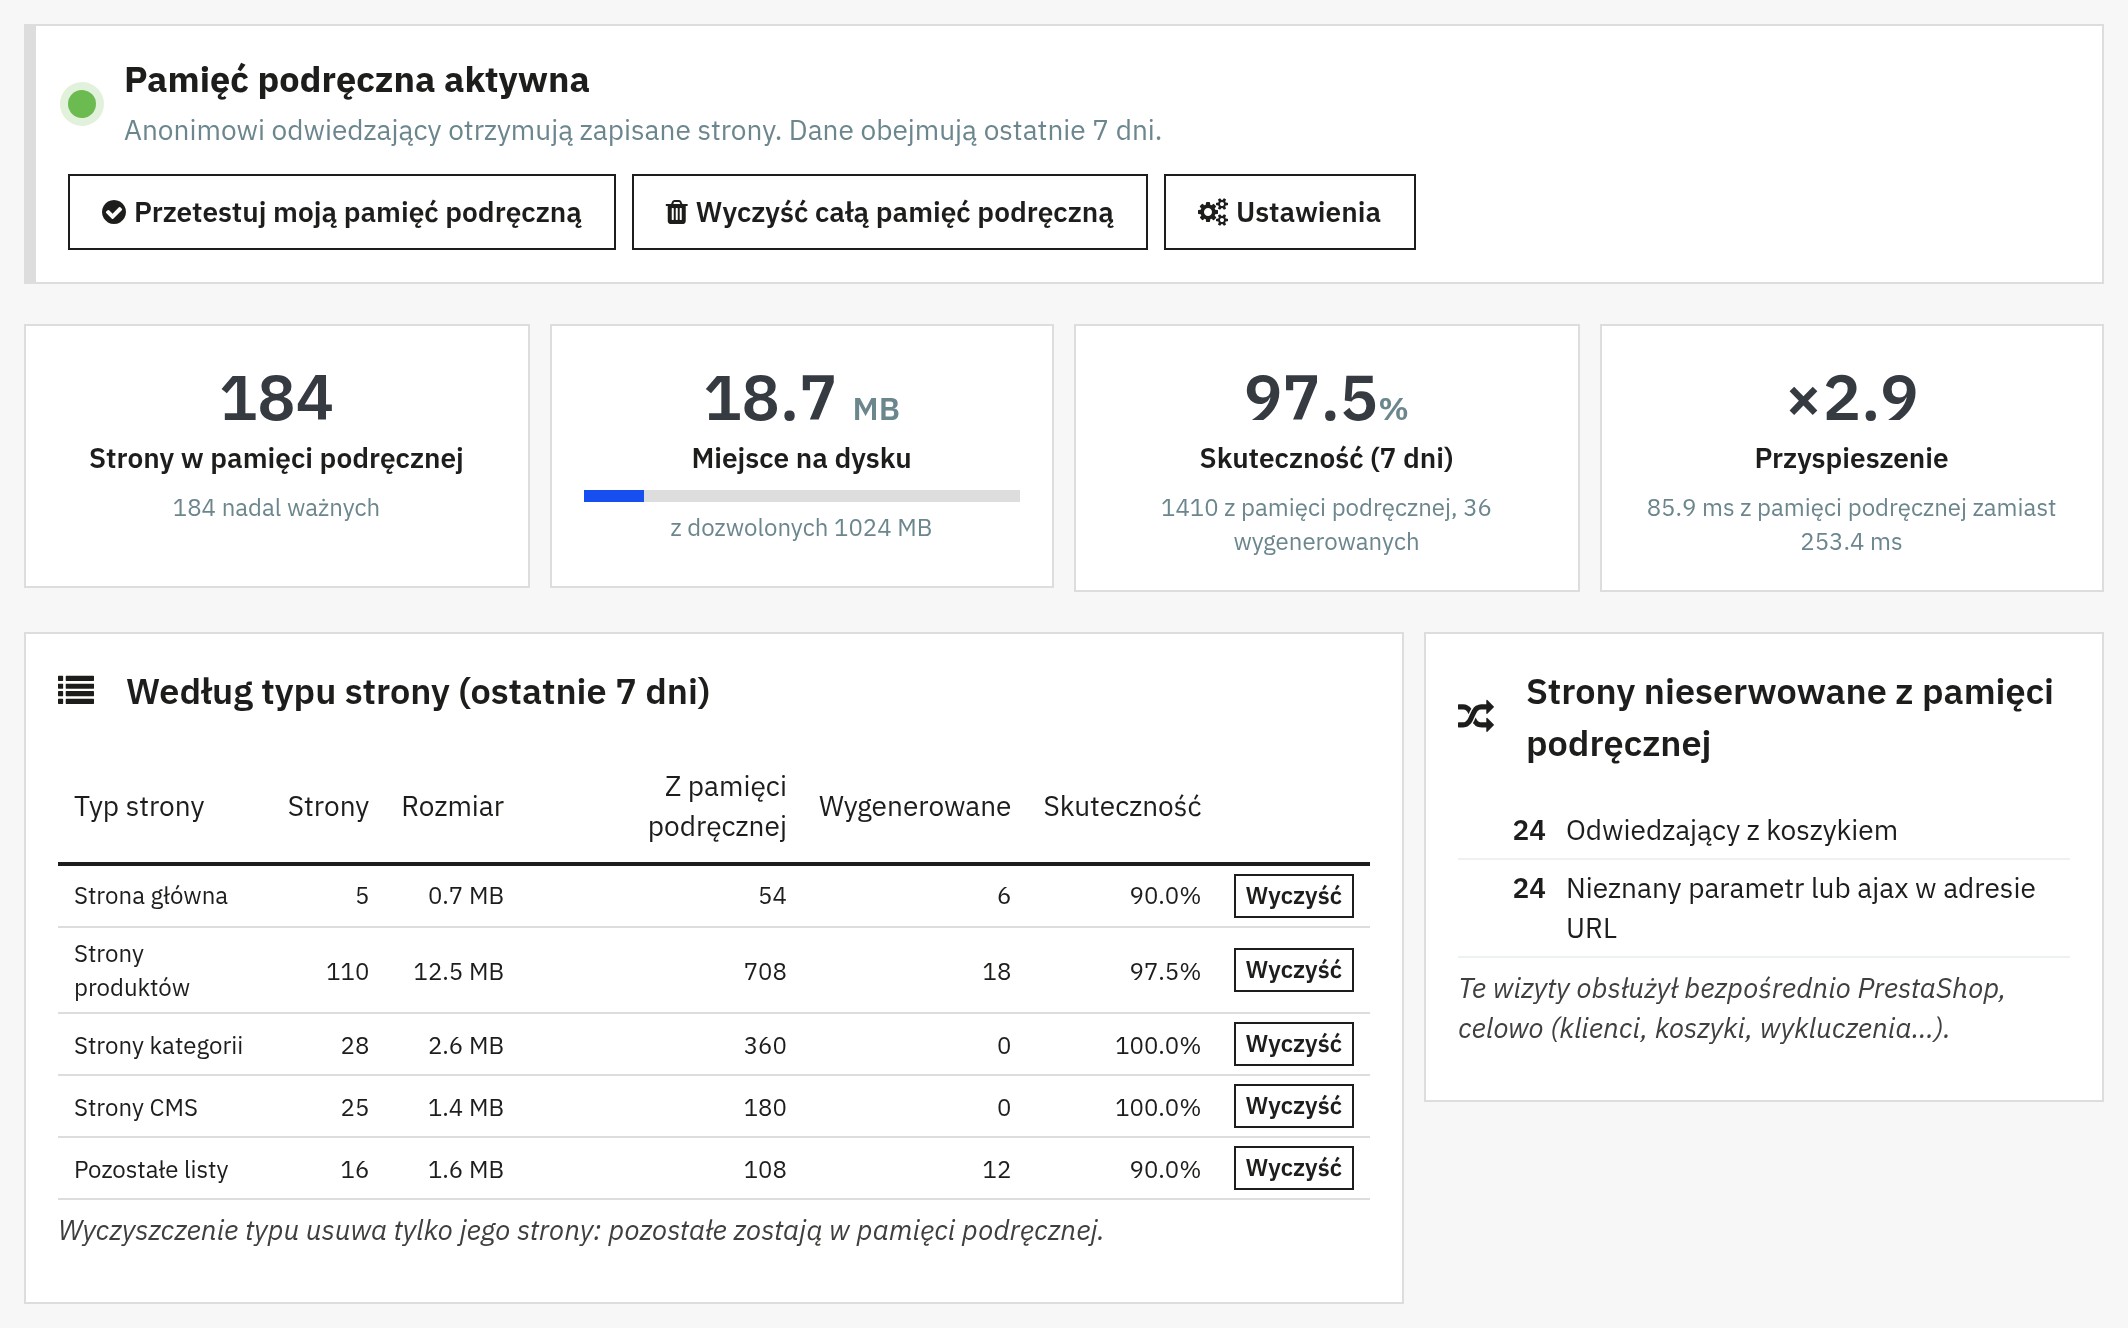Clear cache for Strony produktów row
Viewport: 2128px width, 1328px height.
[1294, 970]
